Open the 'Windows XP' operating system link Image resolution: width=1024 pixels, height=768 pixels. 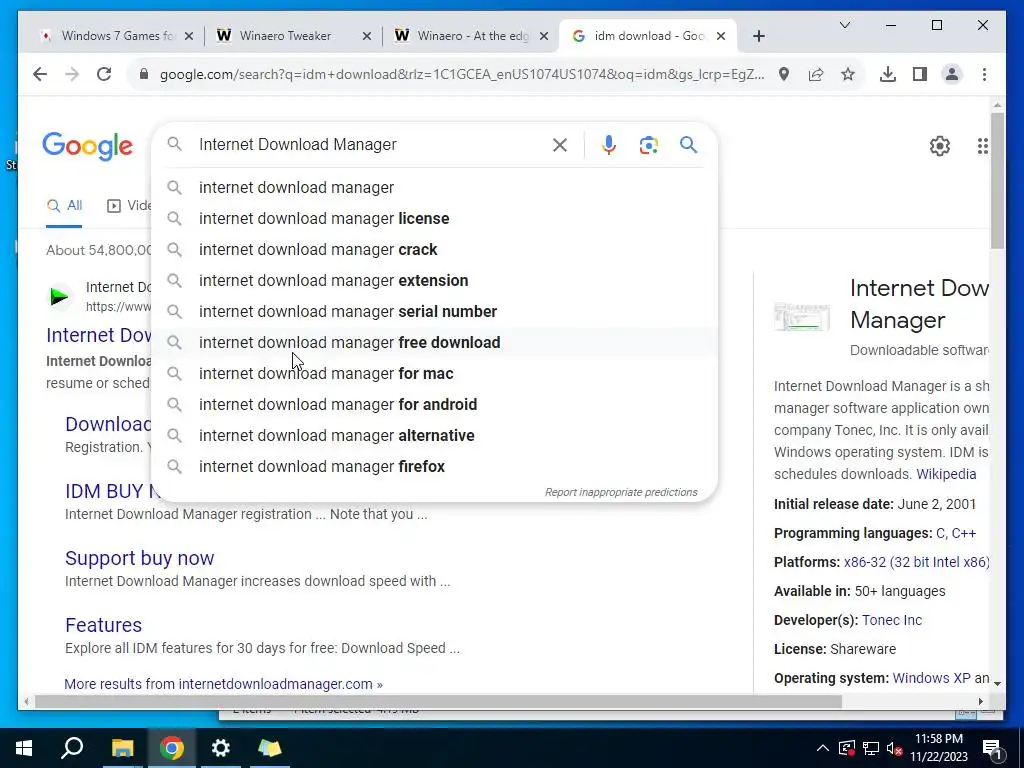coord(931,679)
